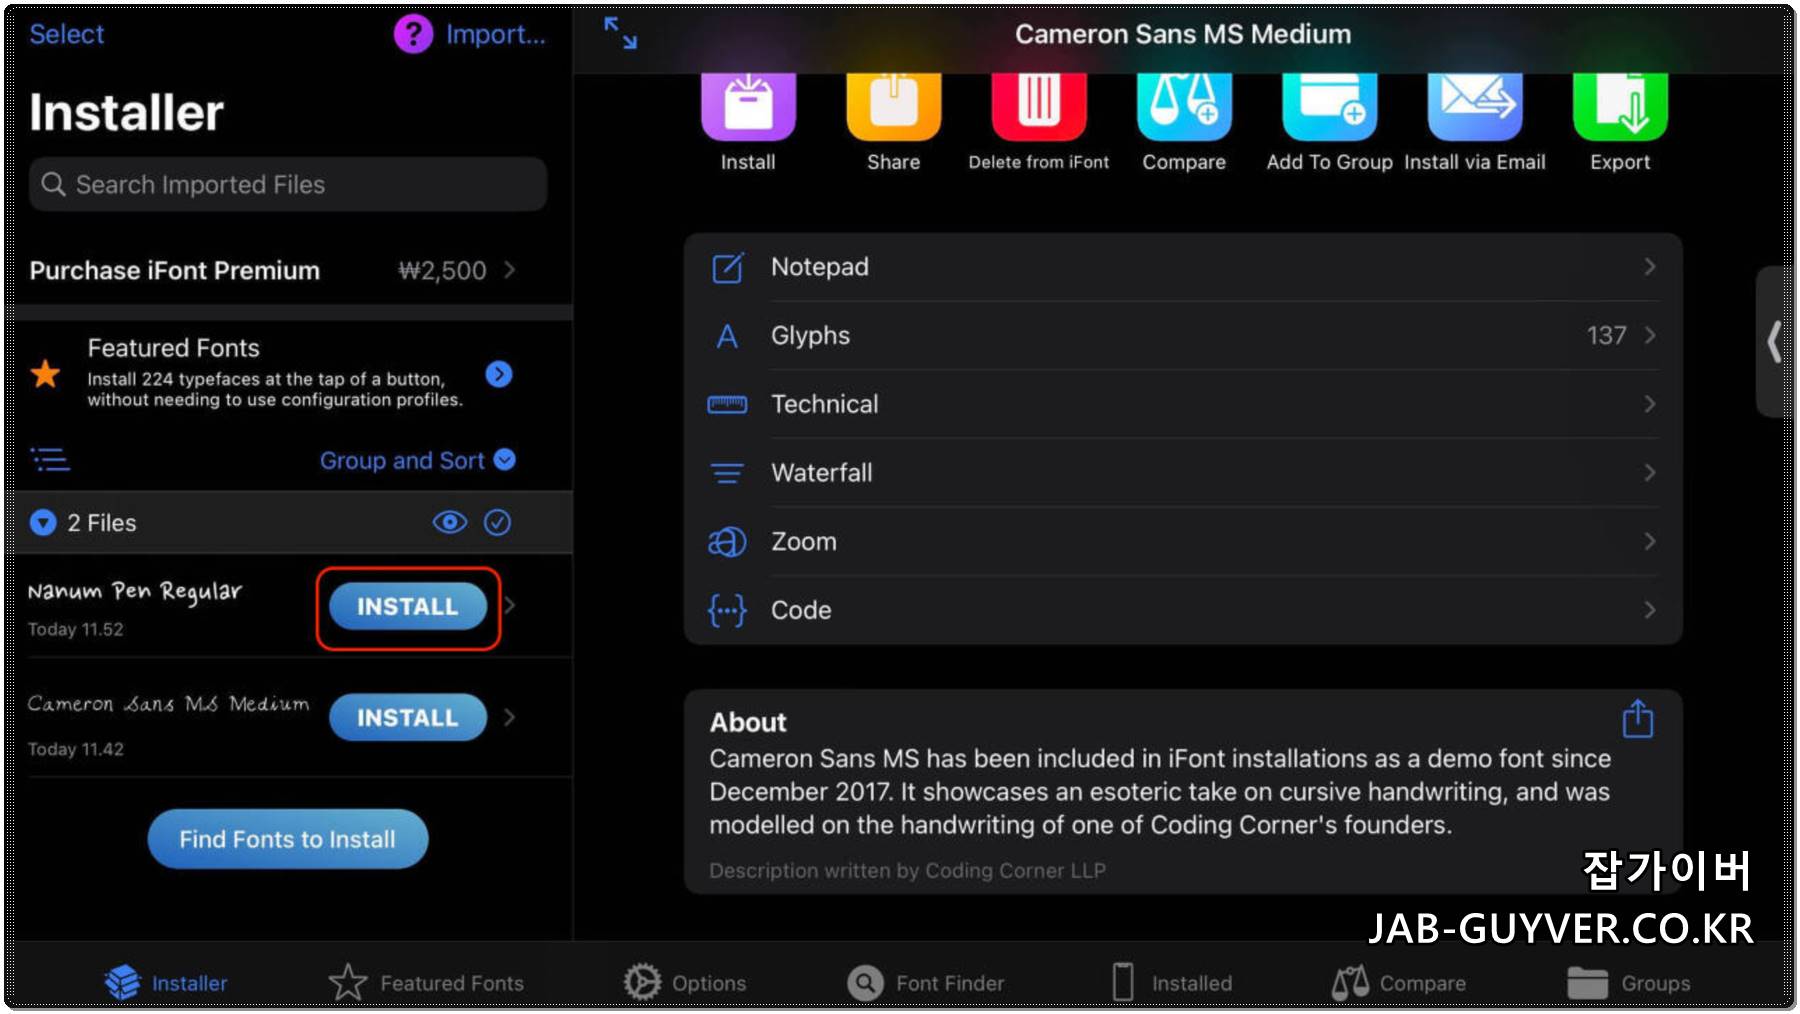The width and height of the screenshot is (1800, 1014).
Task: Open Cameron Sans MS Medium details chevron
Action: [510, 717]
